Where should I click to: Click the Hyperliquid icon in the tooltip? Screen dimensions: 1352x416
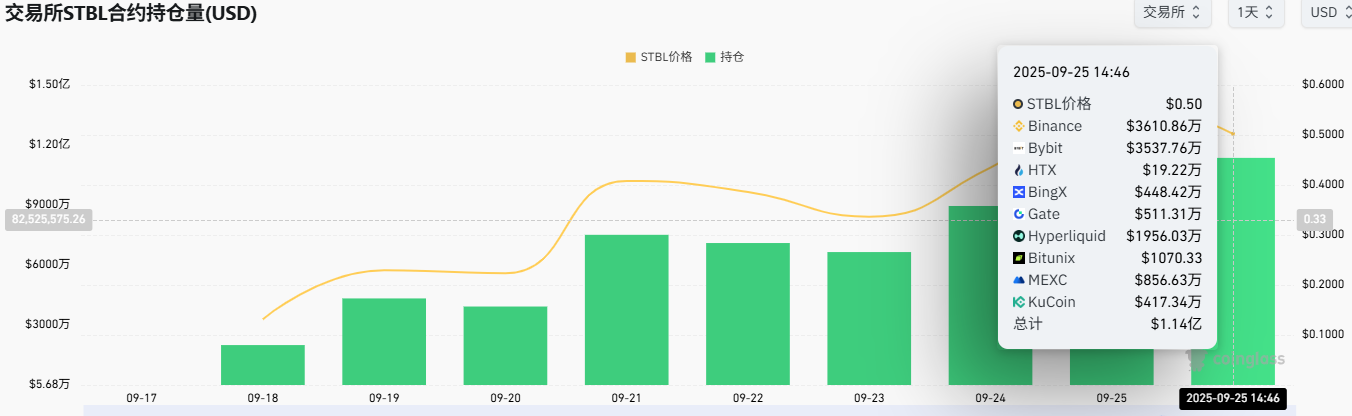click(x=1018, y=236)
